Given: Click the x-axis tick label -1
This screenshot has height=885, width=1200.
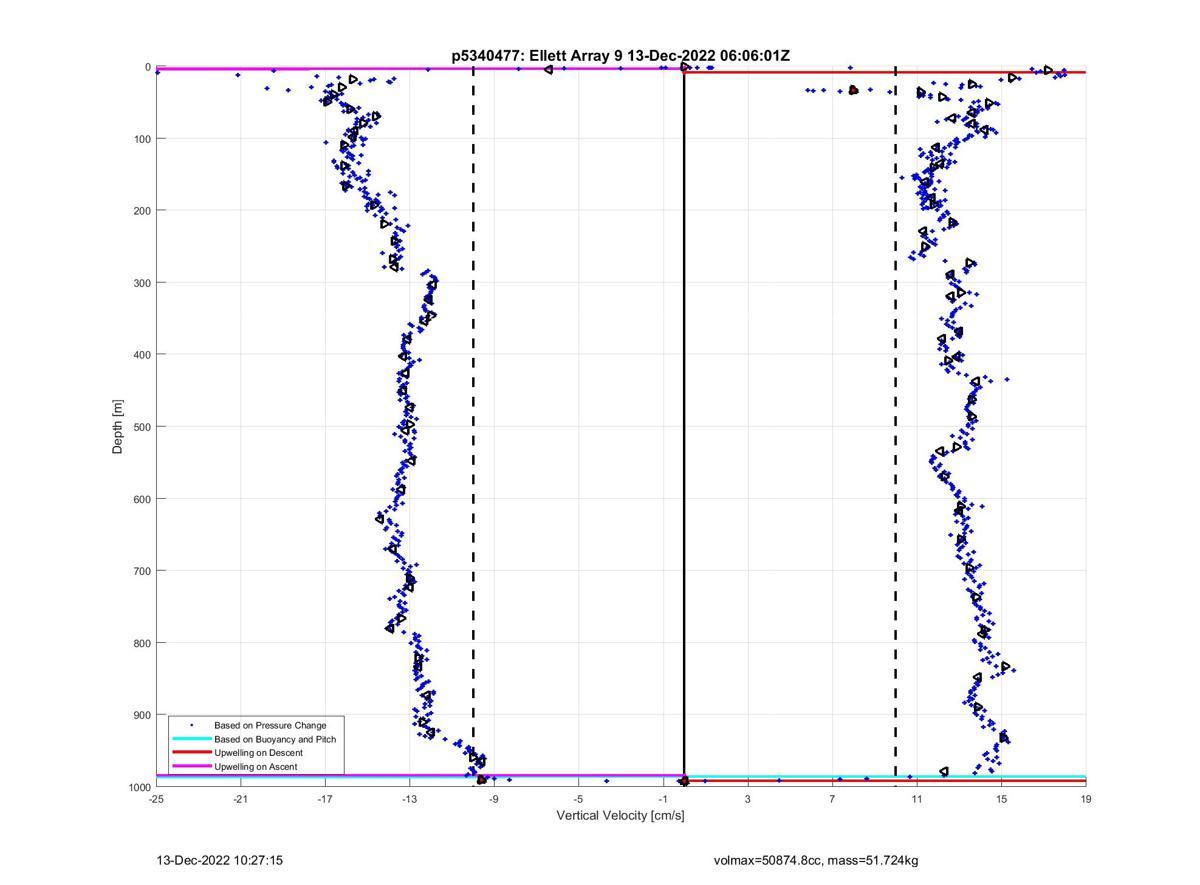Looking at the screenshot, I should pos(663,800).
